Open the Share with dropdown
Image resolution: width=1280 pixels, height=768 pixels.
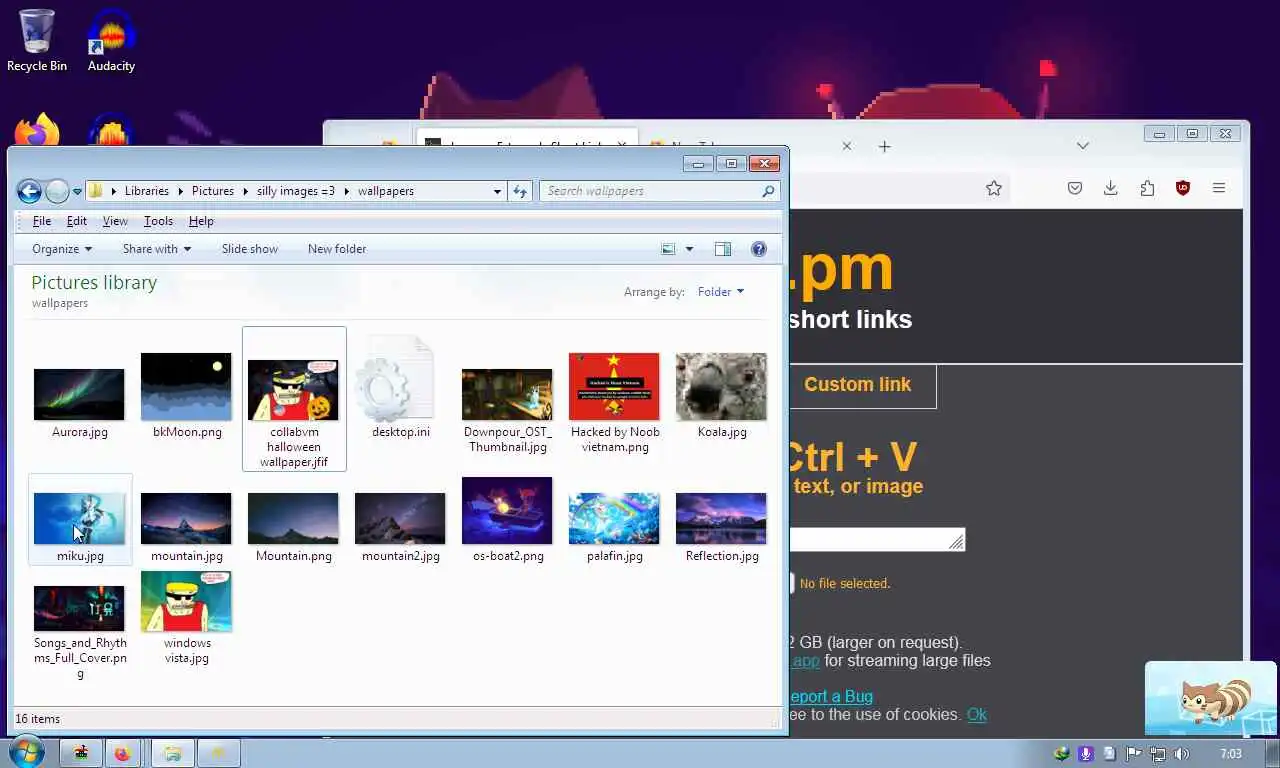click(157, 249)
